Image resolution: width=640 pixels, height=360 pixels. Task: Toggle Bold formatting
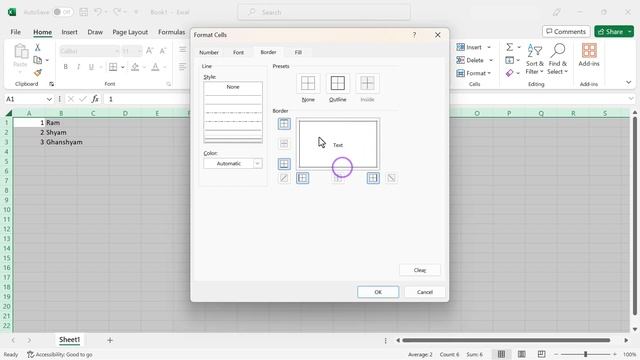(x=65, y=67)
